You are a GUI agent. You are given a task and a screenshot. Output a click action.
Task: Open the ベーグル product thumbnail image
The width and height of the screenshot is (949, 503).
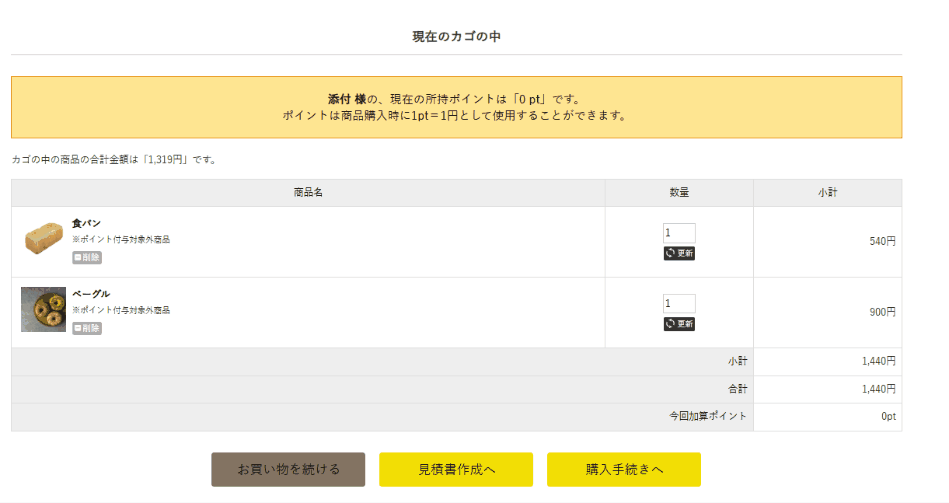(43, 309)
